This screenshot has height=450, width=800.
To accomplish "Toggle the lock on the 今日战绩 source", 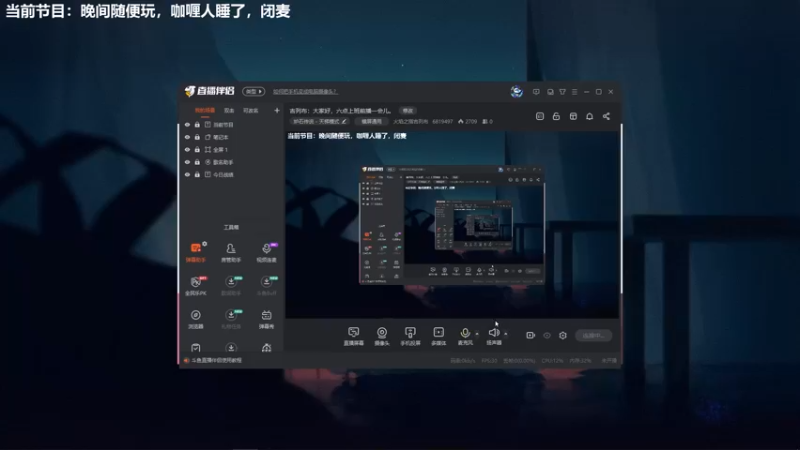I will [x=197, y=174].
